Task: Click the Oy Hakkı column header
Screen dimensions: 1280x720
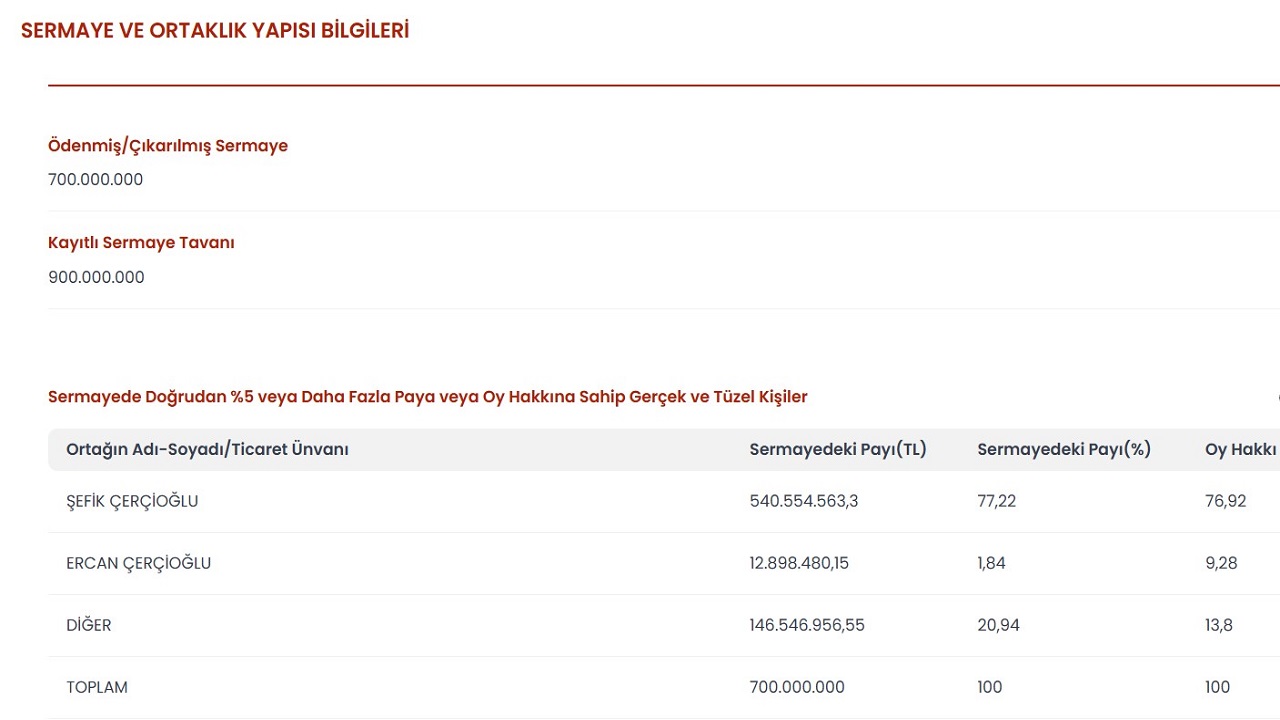Action: (x=1240, y=450)
